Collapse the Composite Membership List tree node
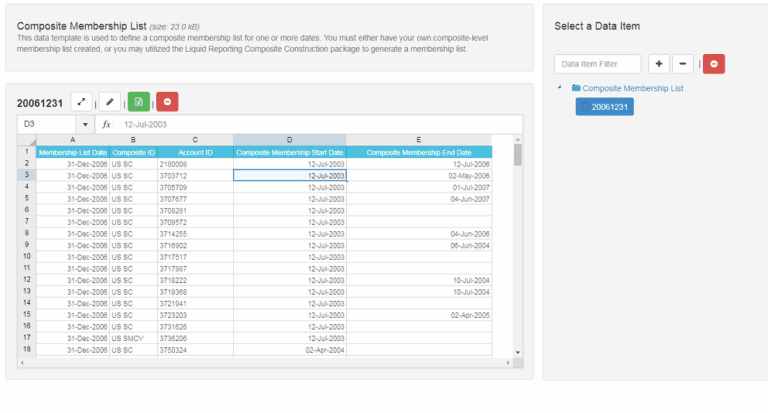 pos(560,88)
